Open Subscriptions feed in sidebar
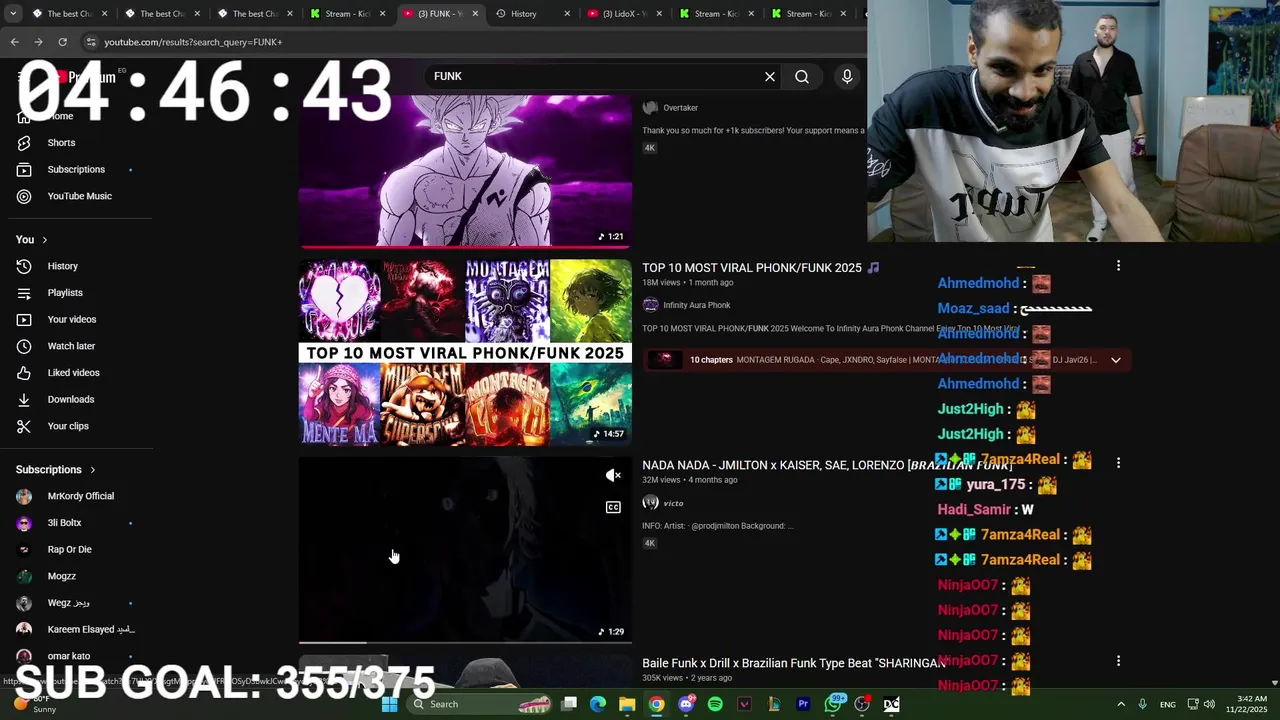Image resolution: width=1280 pixels, height=720 pixels. 76,170
